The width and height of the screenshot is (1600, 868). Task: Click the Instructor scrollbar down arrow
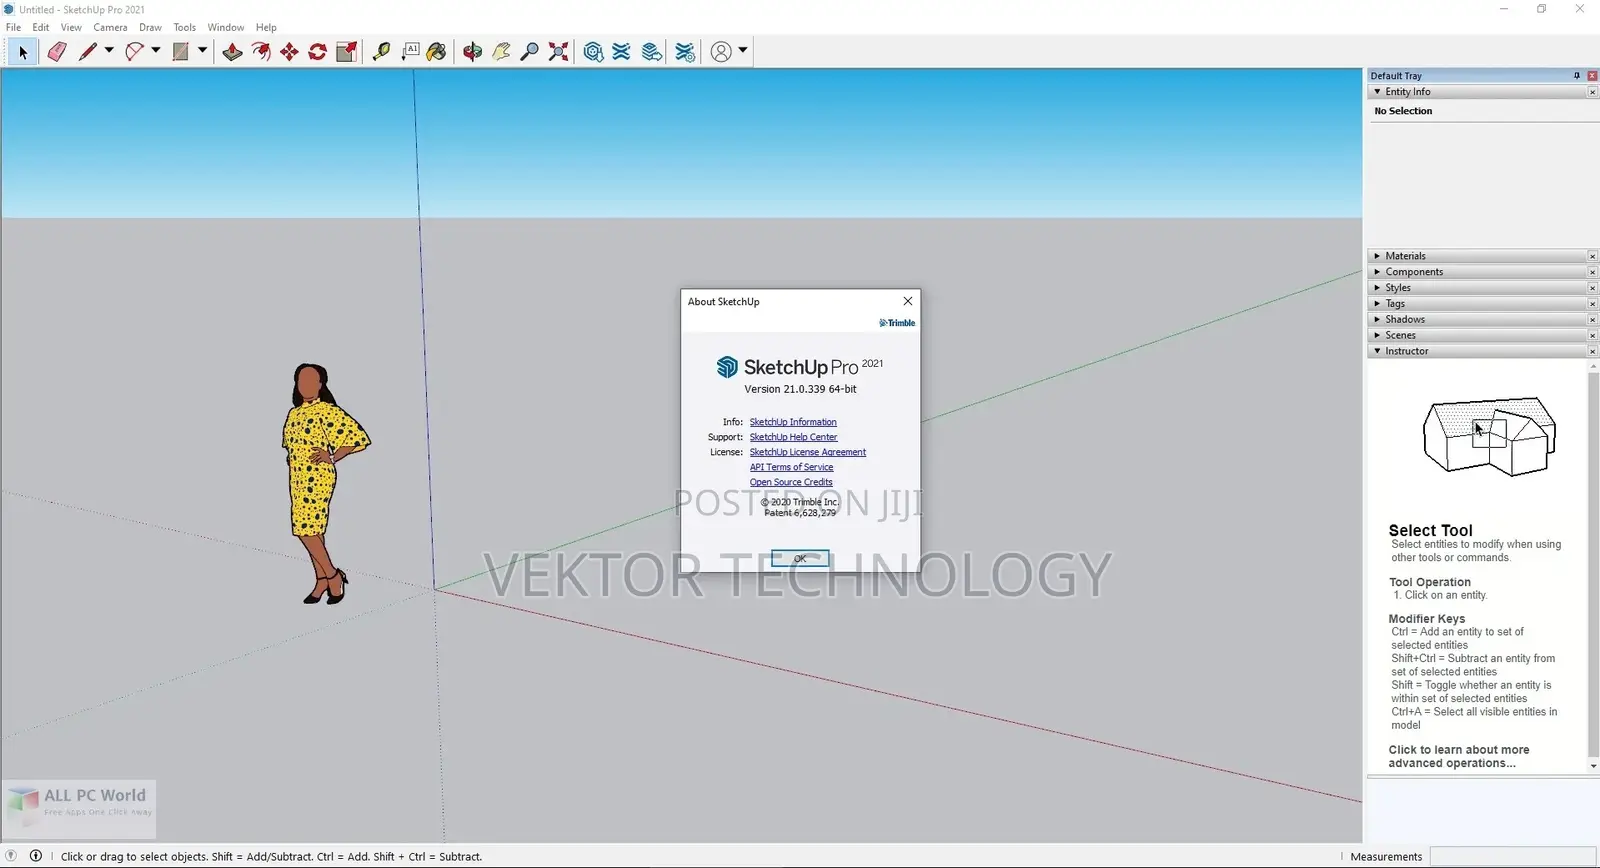tap(1593, 766)
